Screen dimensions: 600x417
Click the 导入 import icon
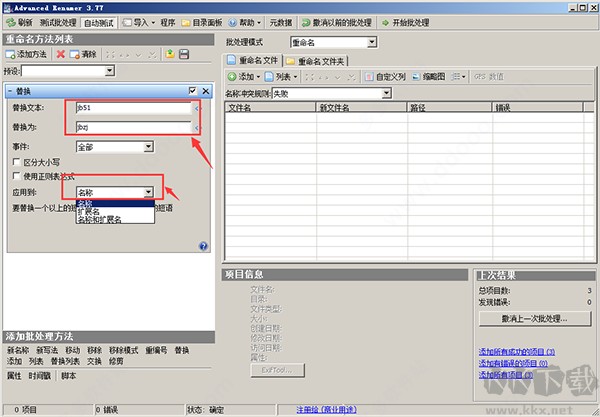[127, 23]
